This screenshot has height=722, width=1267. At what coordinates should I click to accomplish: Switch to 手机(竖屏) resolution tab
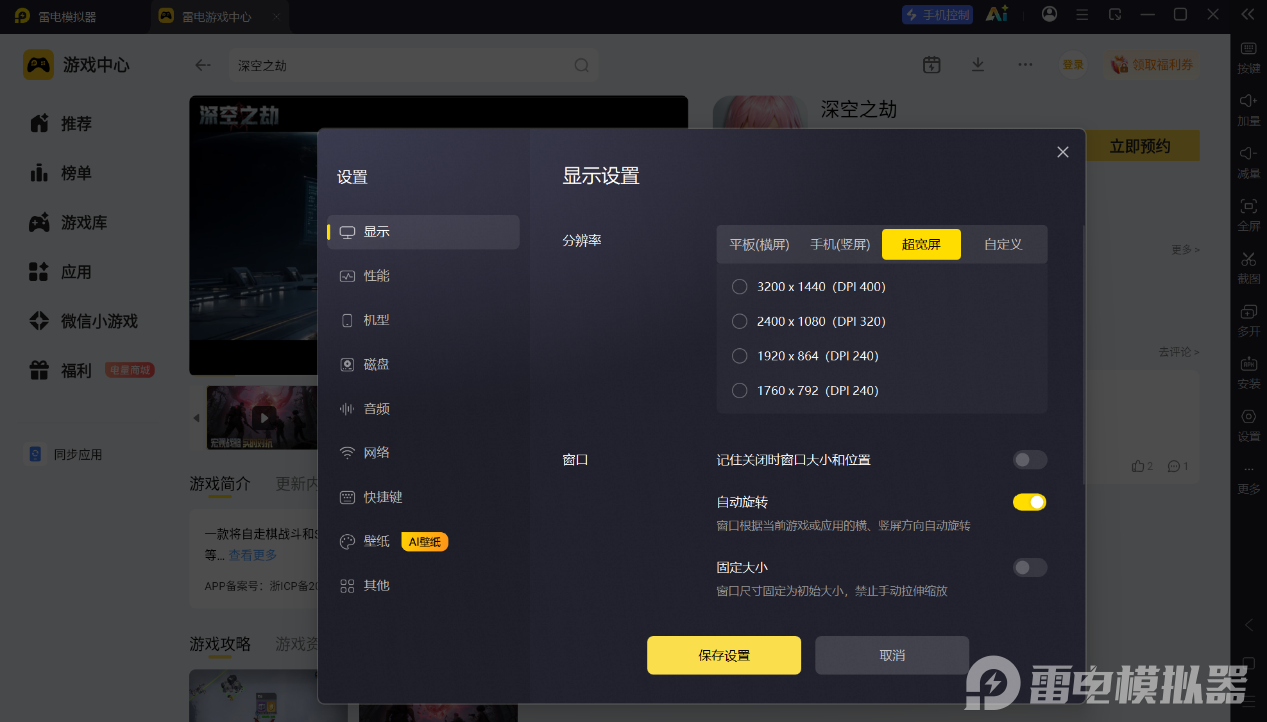tap(840, 244)
